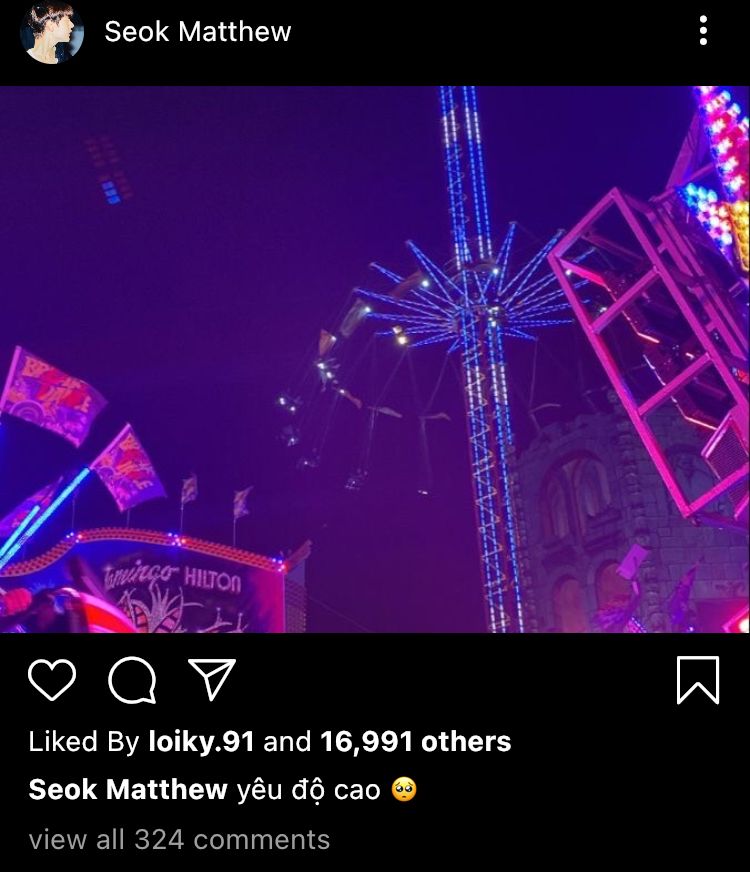View all 324 comments
This screenshot has width=750, height=872.
point(179,839)
